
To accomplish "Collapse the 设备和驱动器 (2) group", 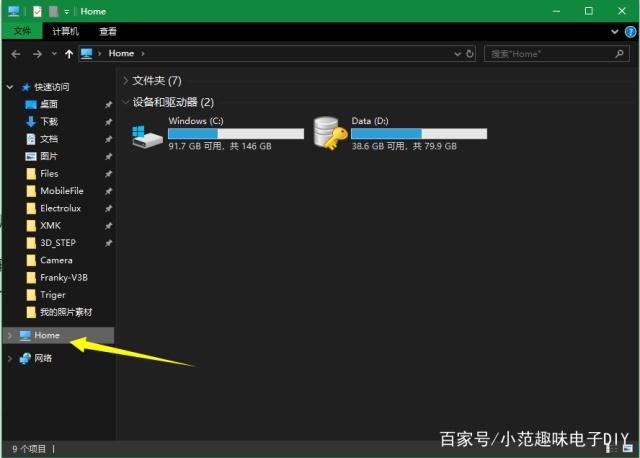I will click(126, 102).
